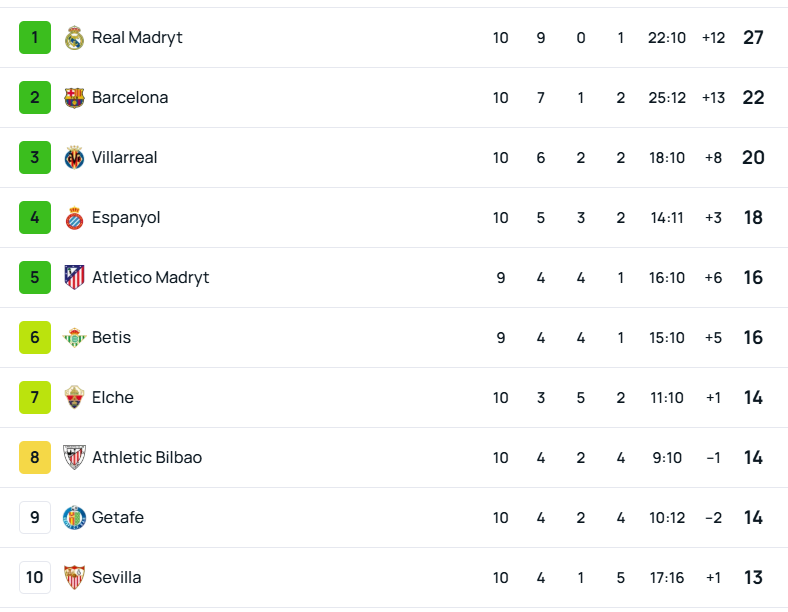
Task: Click the Barcelona club crest
Action: 74,98
